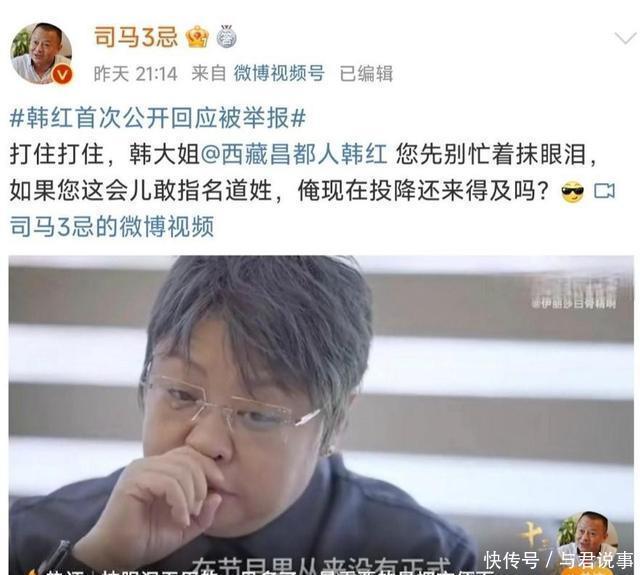The width and height of the screenshot is (640, 575).
Task: Click the 快传号 / 与君说事 watermark
Action: [559, 560]
